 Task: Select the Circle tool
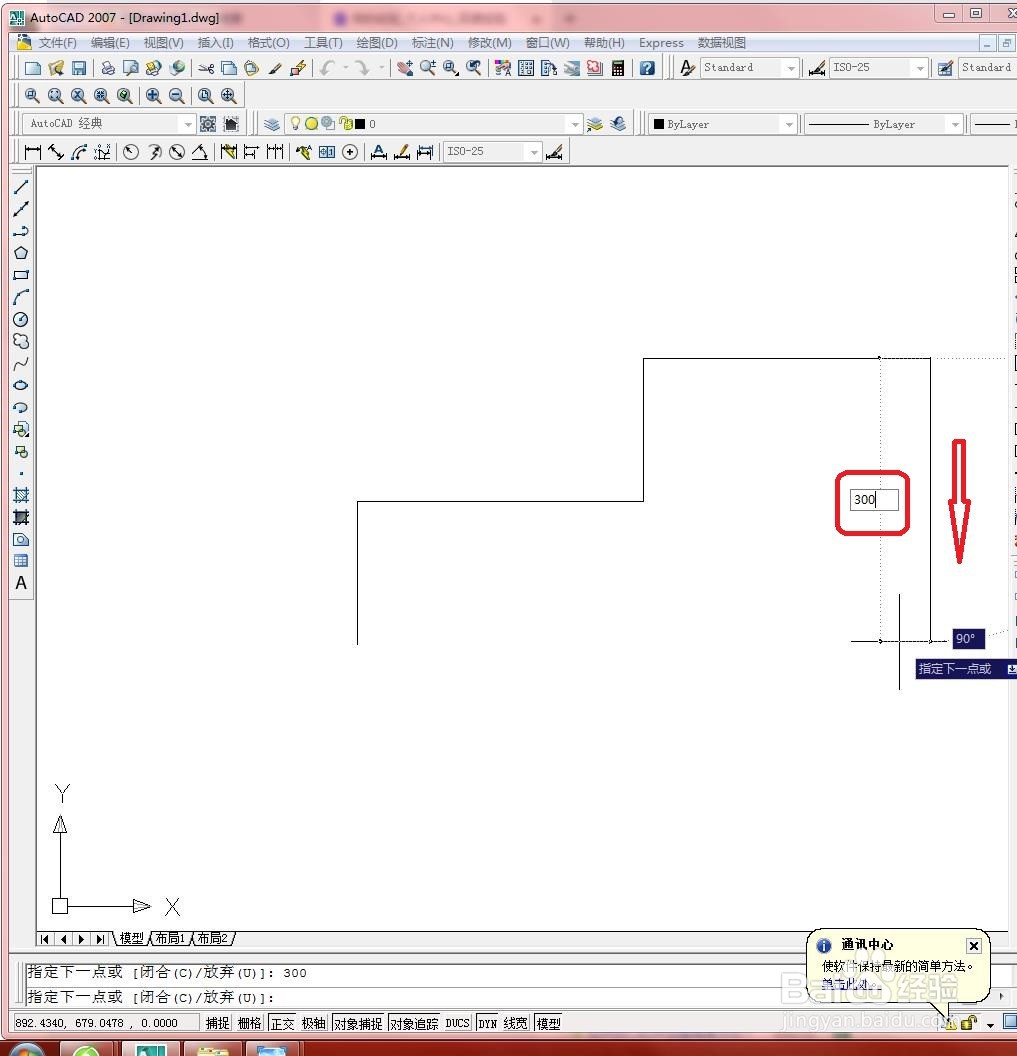coord(21,319)
